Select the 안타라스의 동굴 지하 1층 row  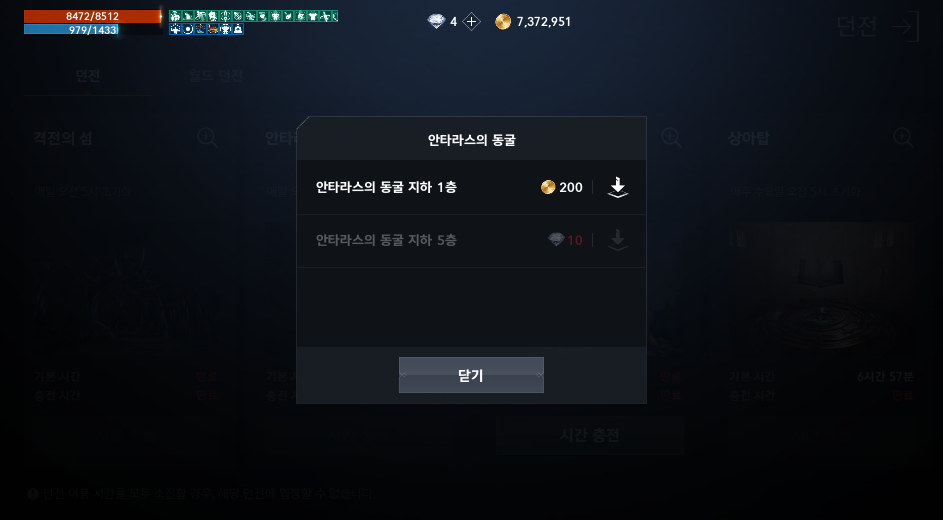(x=472, y=188)
